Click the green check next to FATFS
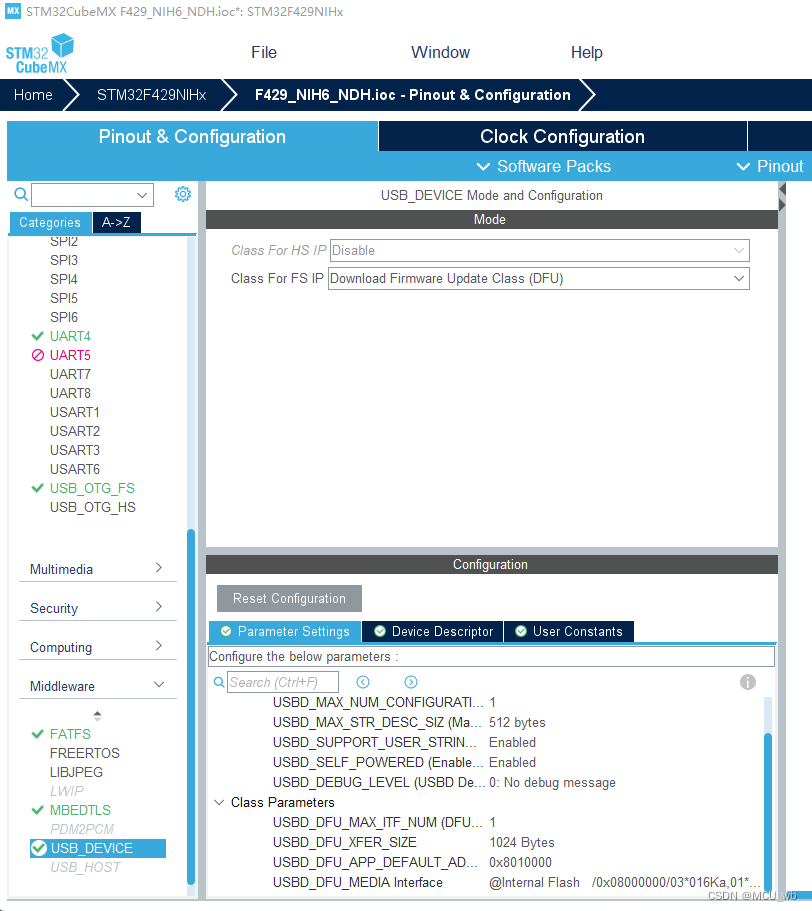Image resolution: width=812 pixels, height=911 pixels. click(38, 734)
